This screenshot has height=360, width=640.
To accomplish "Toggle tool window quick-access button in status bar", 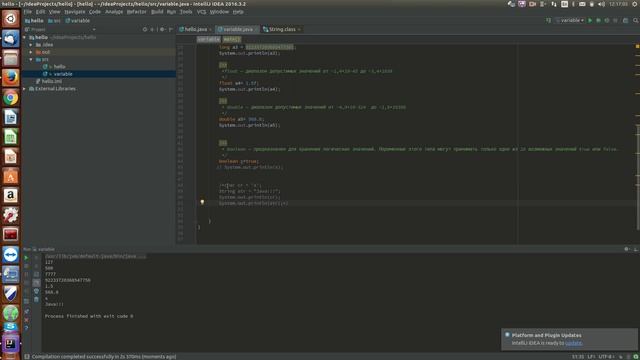I will 27,357.
